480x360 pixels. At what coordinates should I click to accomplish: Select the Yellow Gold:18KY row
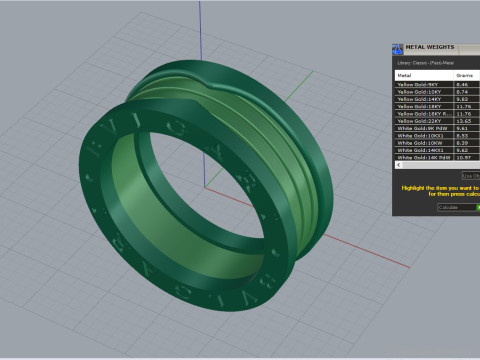pos(437,106)
